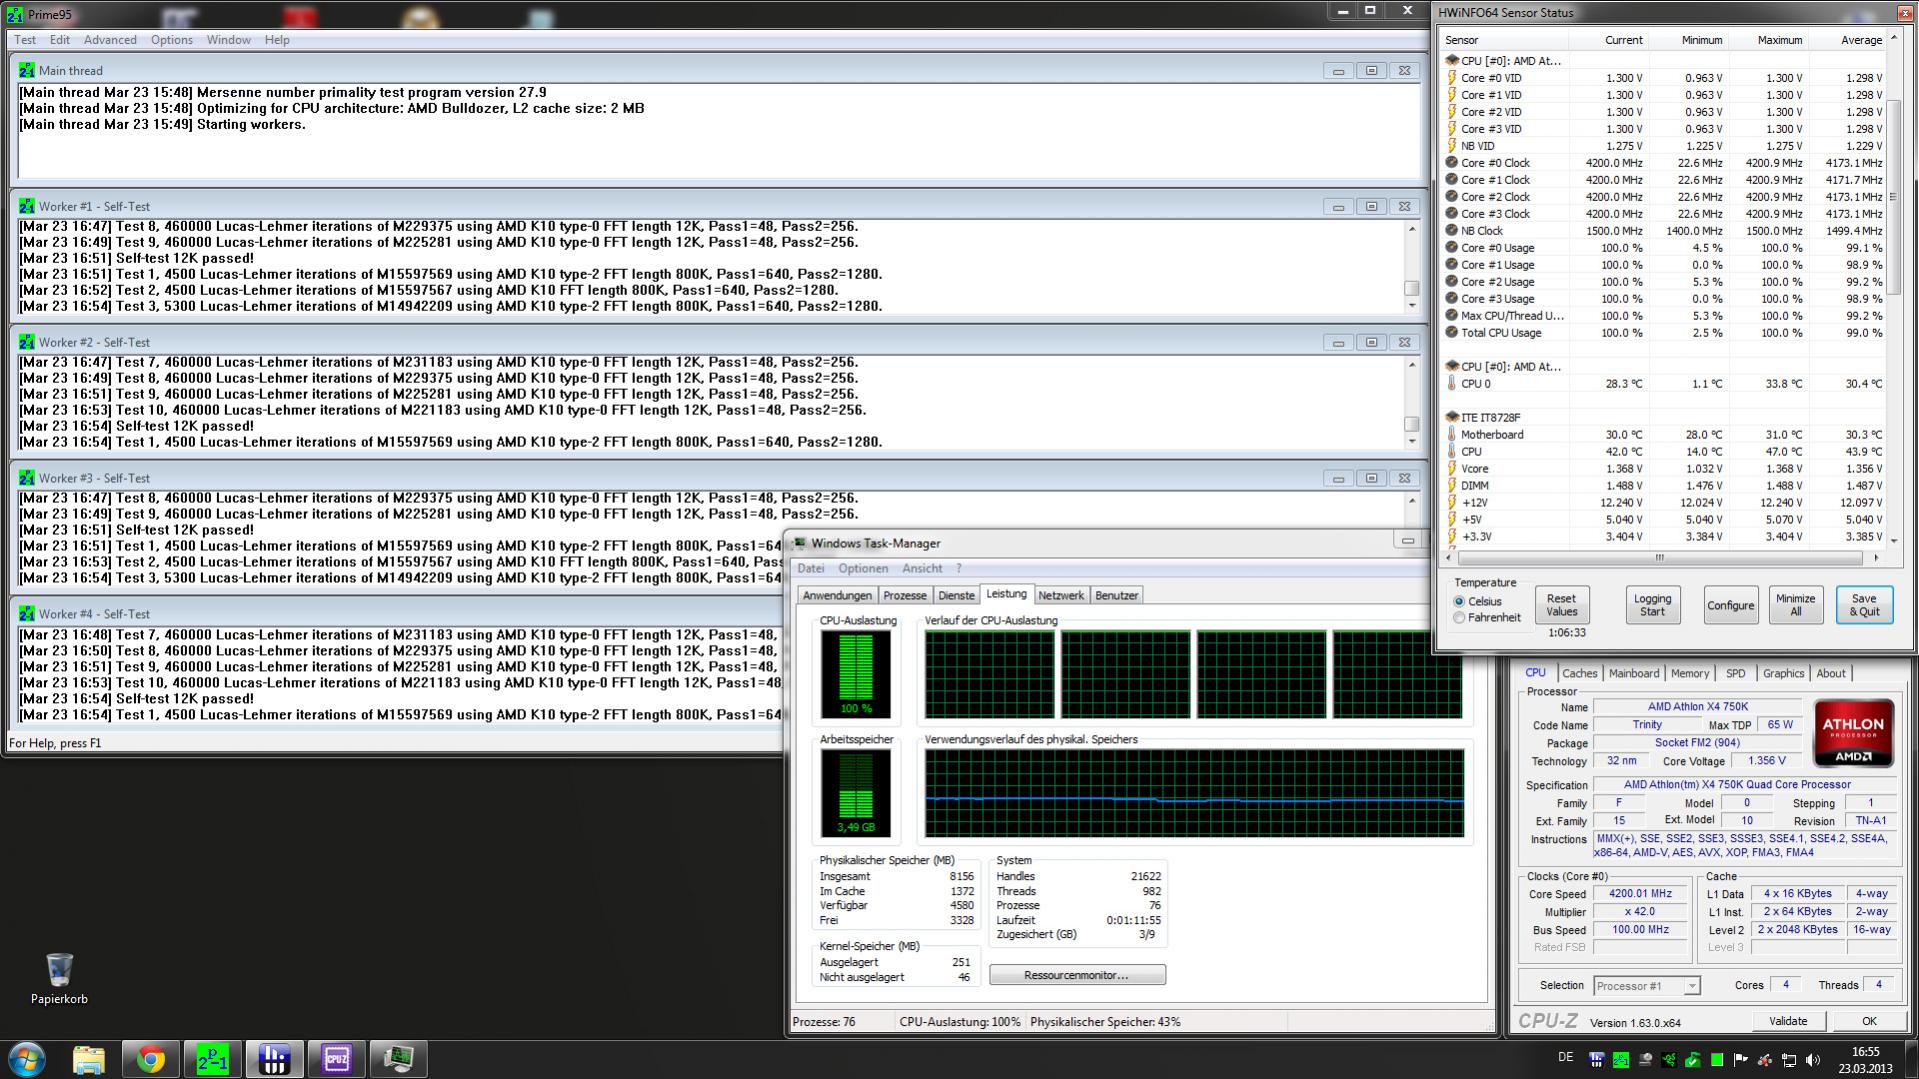1919x1079 pixels.
Task: Click the Configure button in HWiNFO64
Action: point(1731,605)
